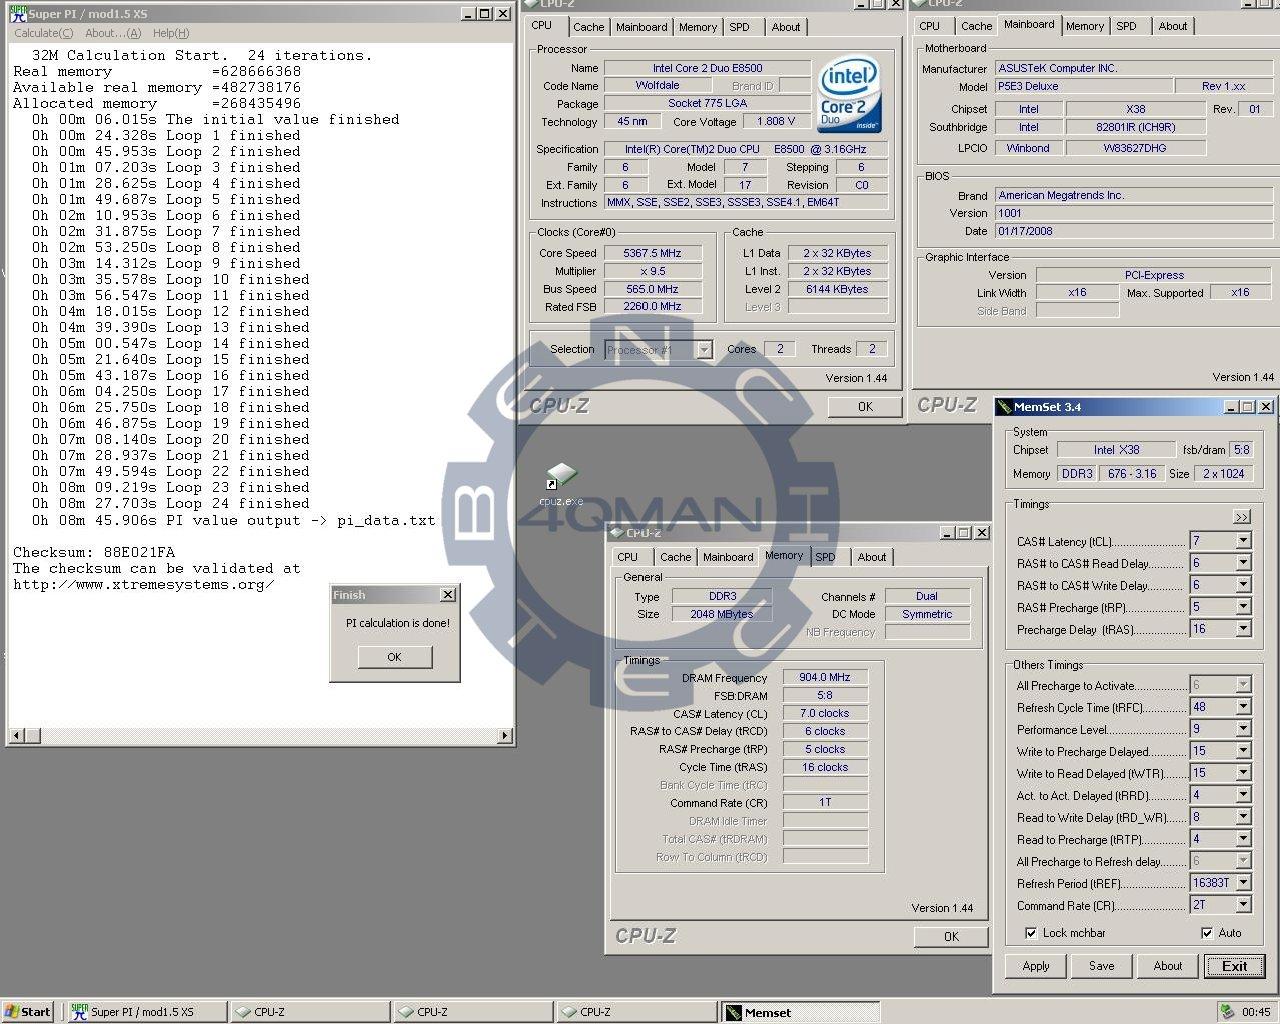Click the xtremesystems.org URL text in Super PI
The width and height of the screenshot is (1280, 1024).
pyautogui.click(x=144, y=584)
